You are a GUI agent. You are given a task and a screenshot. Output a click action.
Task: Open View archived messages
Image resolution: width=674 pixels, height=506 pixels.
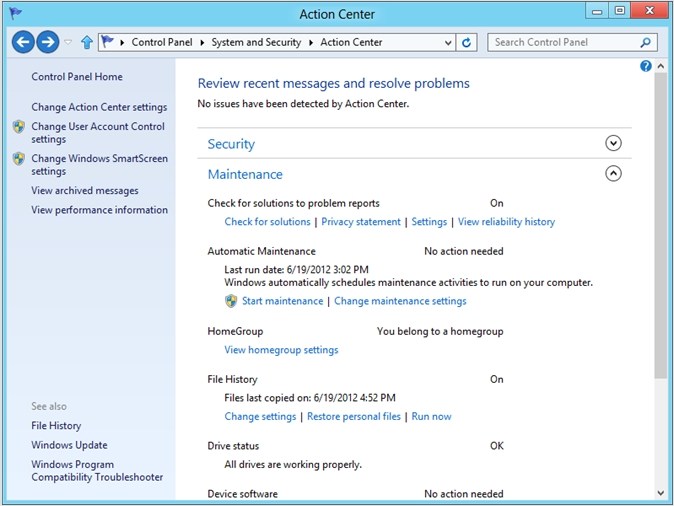point(85,190)
